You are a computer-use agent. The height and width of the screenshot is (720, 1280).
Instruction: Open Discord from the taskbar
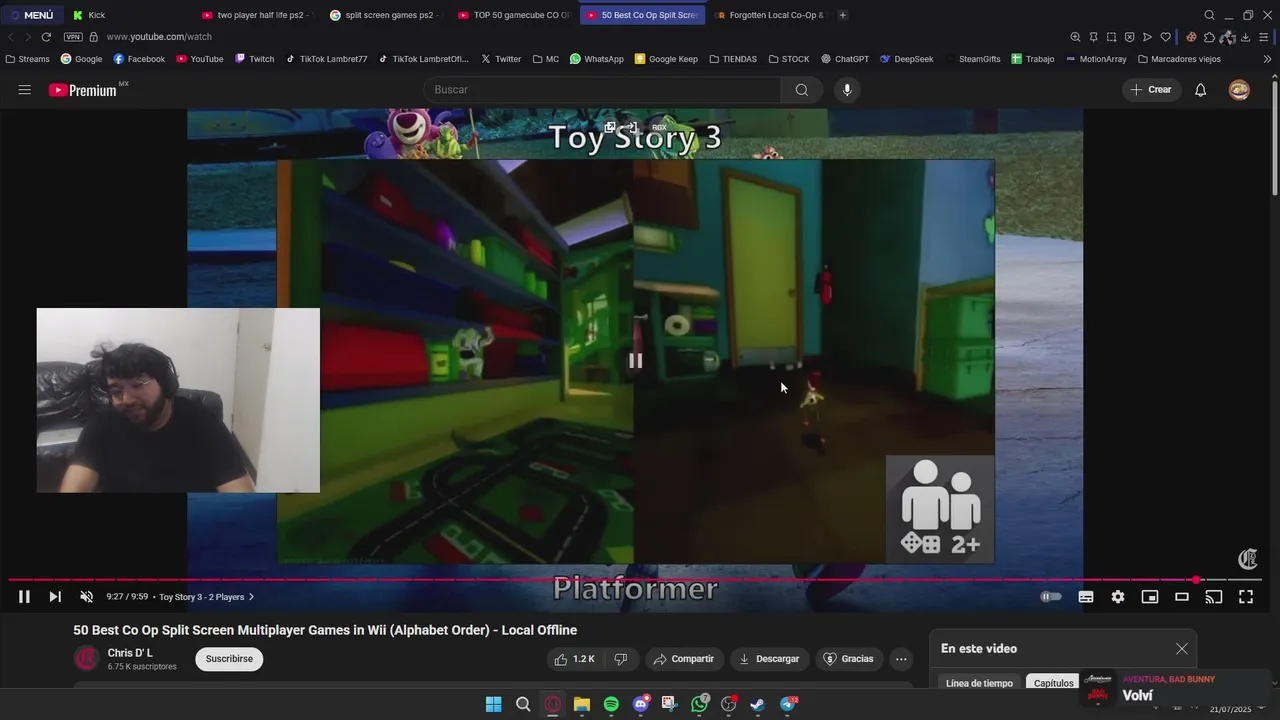(641, 704)
